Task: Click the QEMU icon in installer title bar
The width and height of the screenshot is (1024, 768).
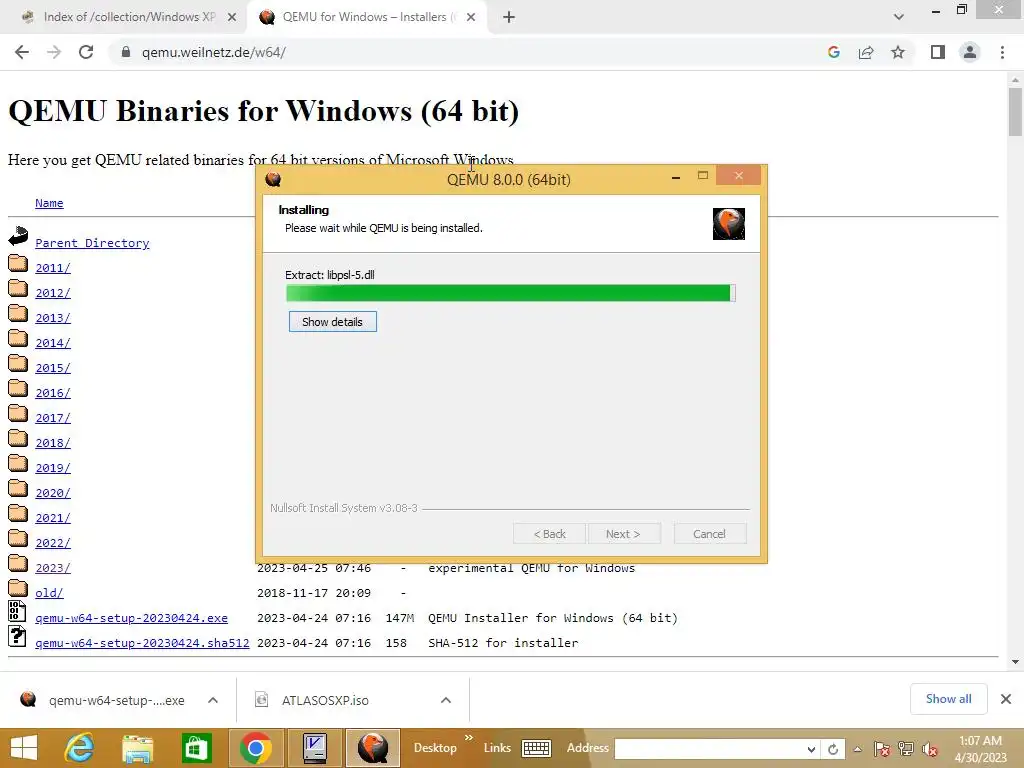Action: coord(273,179)
